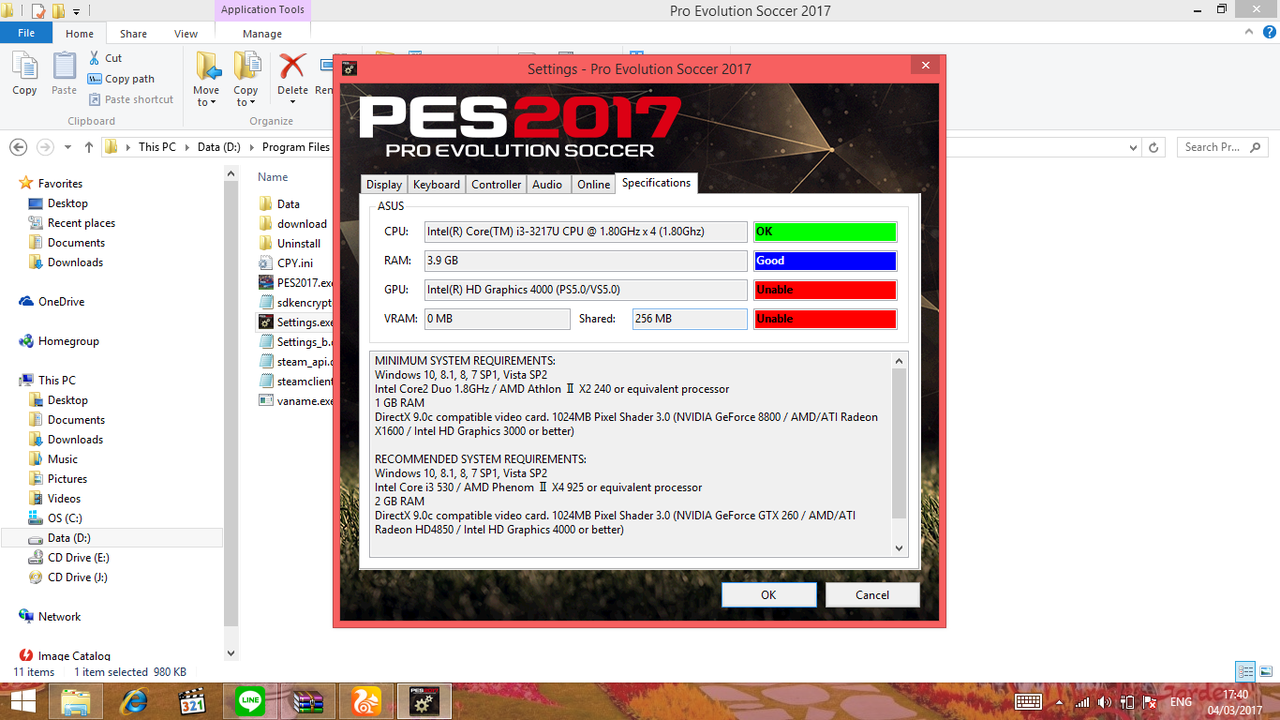The image size is (1280, 720).
Task: Select the download folder in the file list
Action: pos(301,224)
